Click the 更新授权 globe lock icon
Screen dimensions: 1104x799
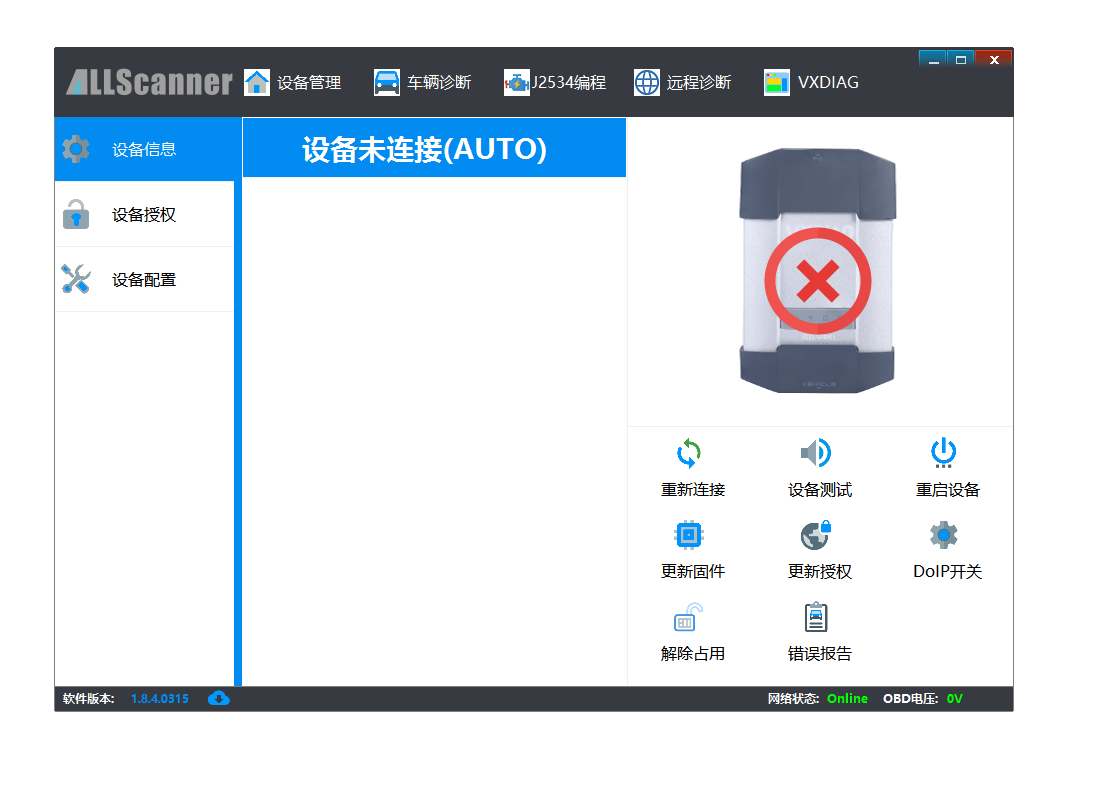click(816, 535)
